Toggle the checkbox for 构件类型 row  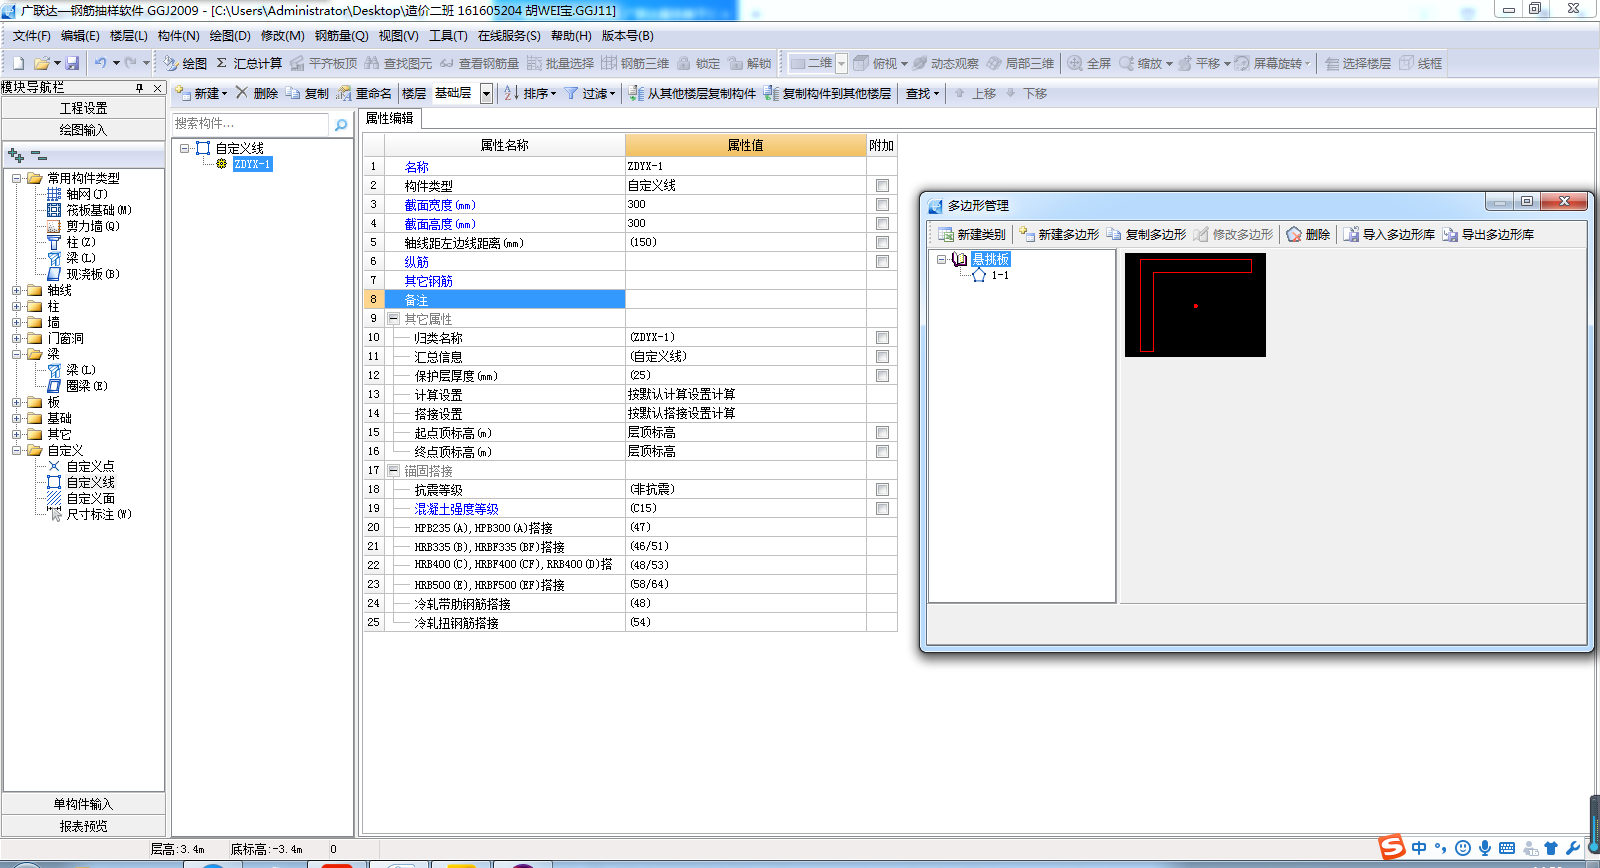[x=882, y=185]
